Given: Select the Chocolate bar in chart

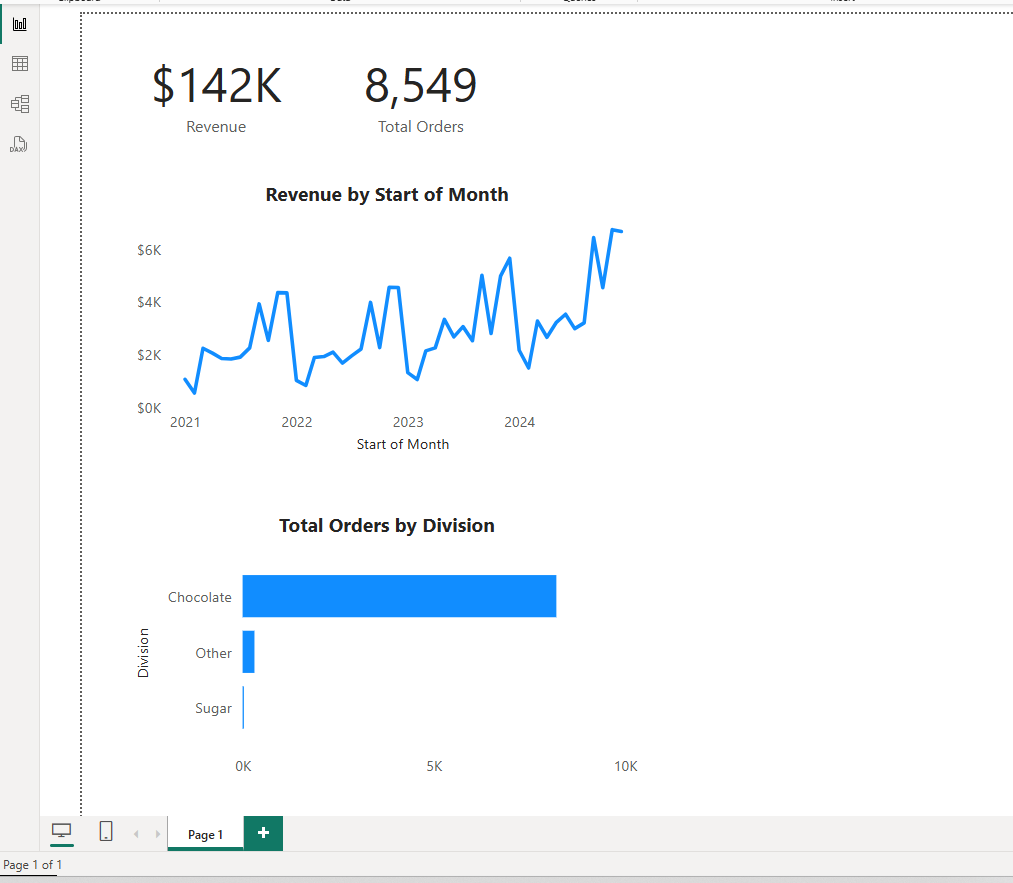Looking at the screenshot, I should 399,596.
